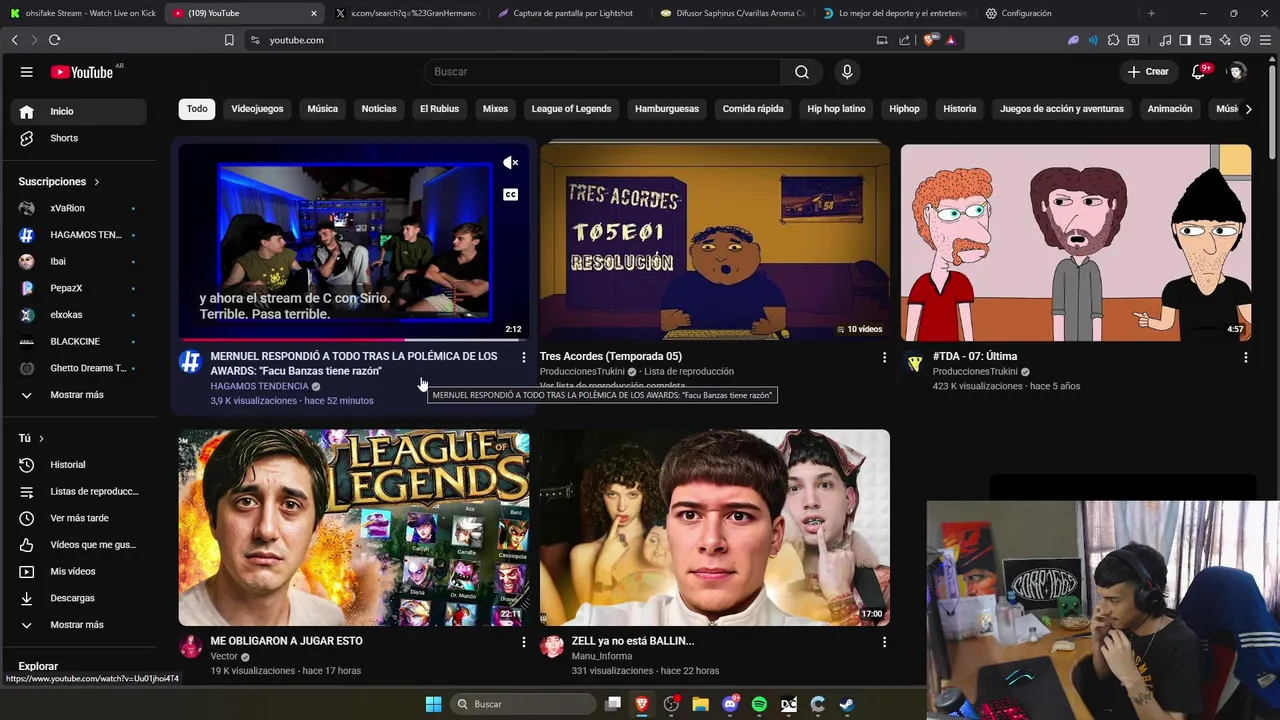Select the Todo filter chip
1280x720 pixels.
tap(197, 109)
